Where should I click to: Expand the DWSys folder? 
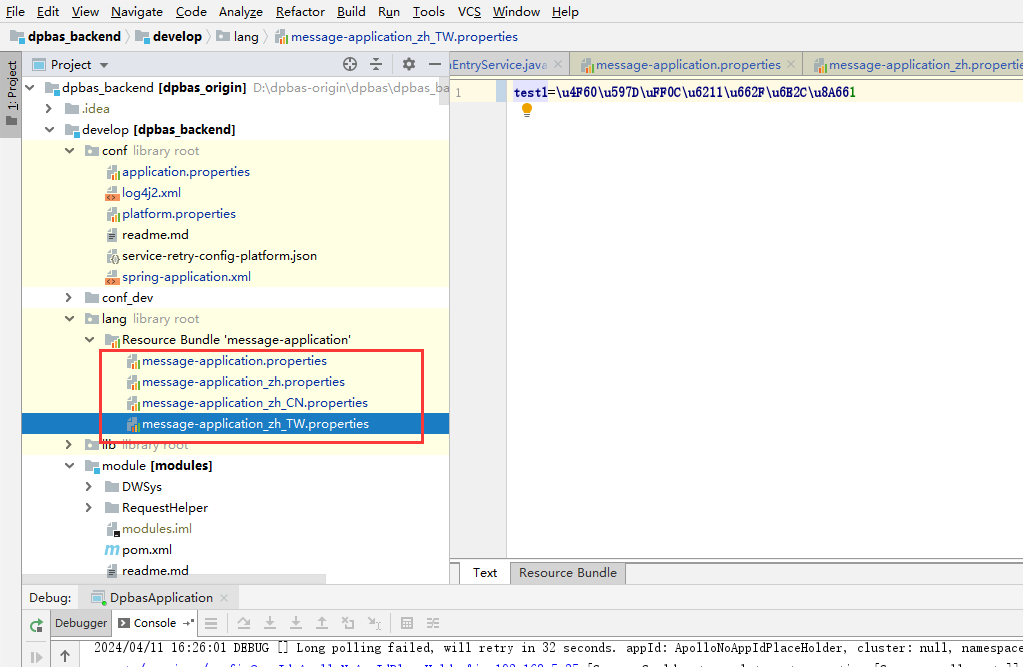(x=89, y=486)
